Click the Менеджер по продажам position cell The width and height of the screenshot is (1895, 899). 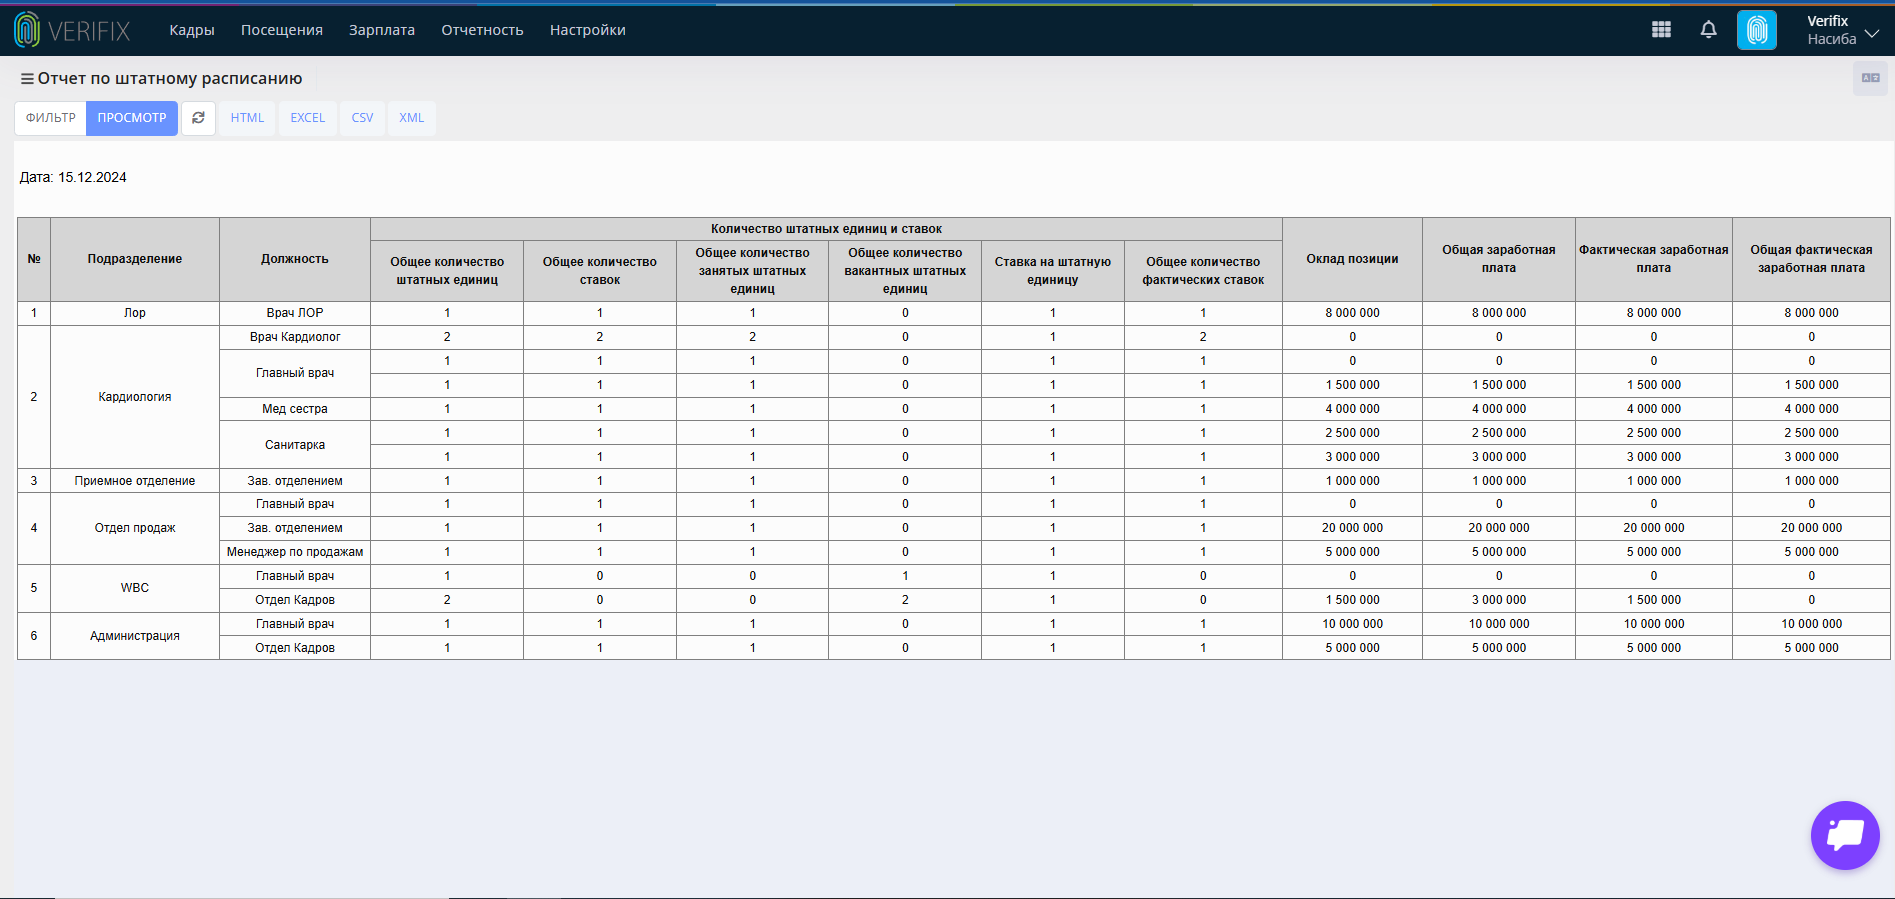(x=295, y=552)
